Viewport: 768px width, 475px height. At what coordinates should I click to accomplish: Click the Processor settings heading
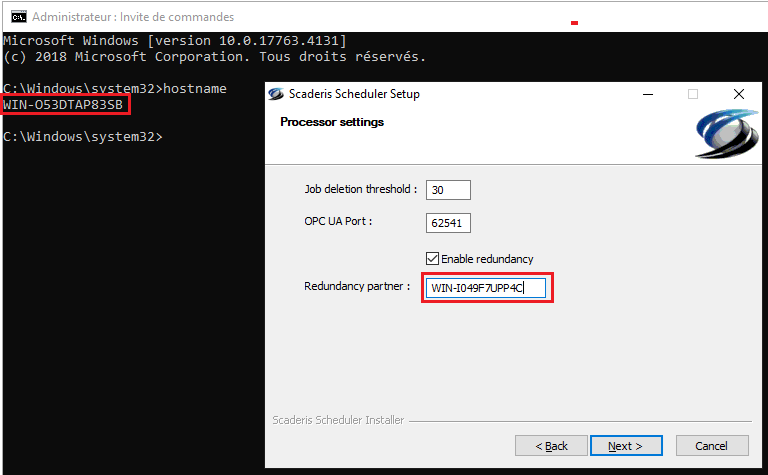[331, 122]
